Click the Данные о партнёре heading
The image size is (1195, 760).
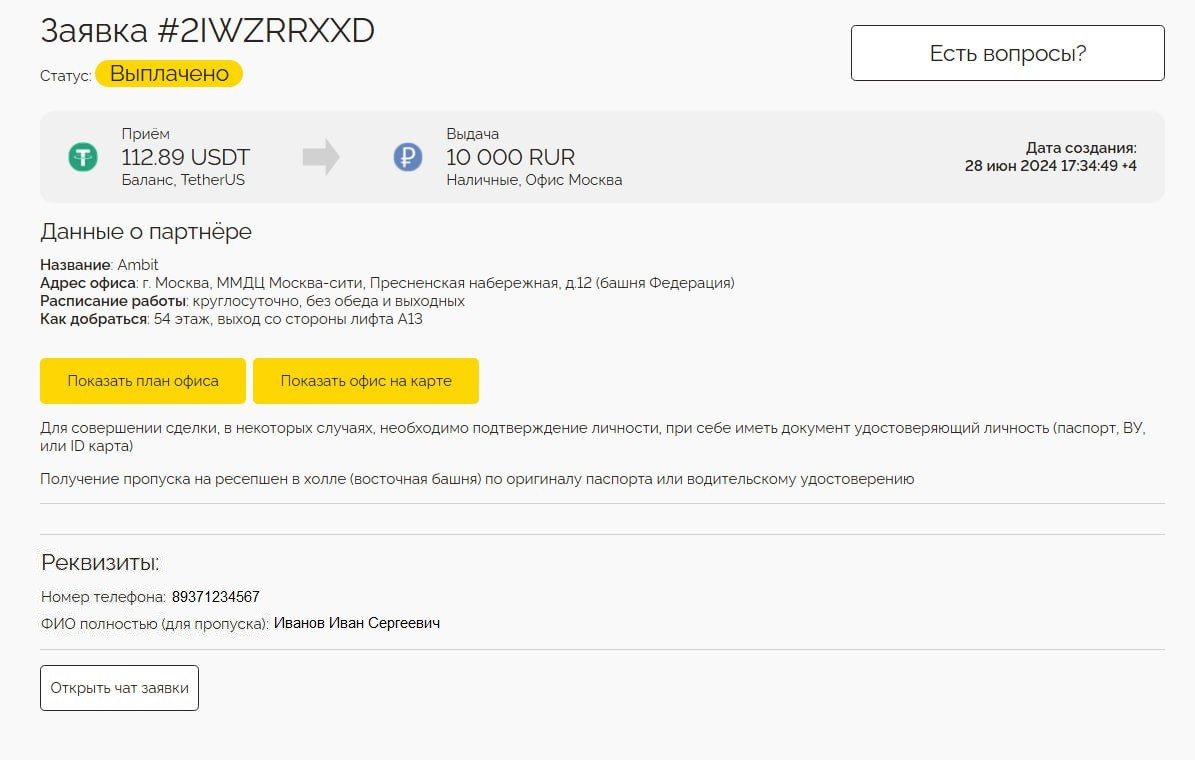146,232
